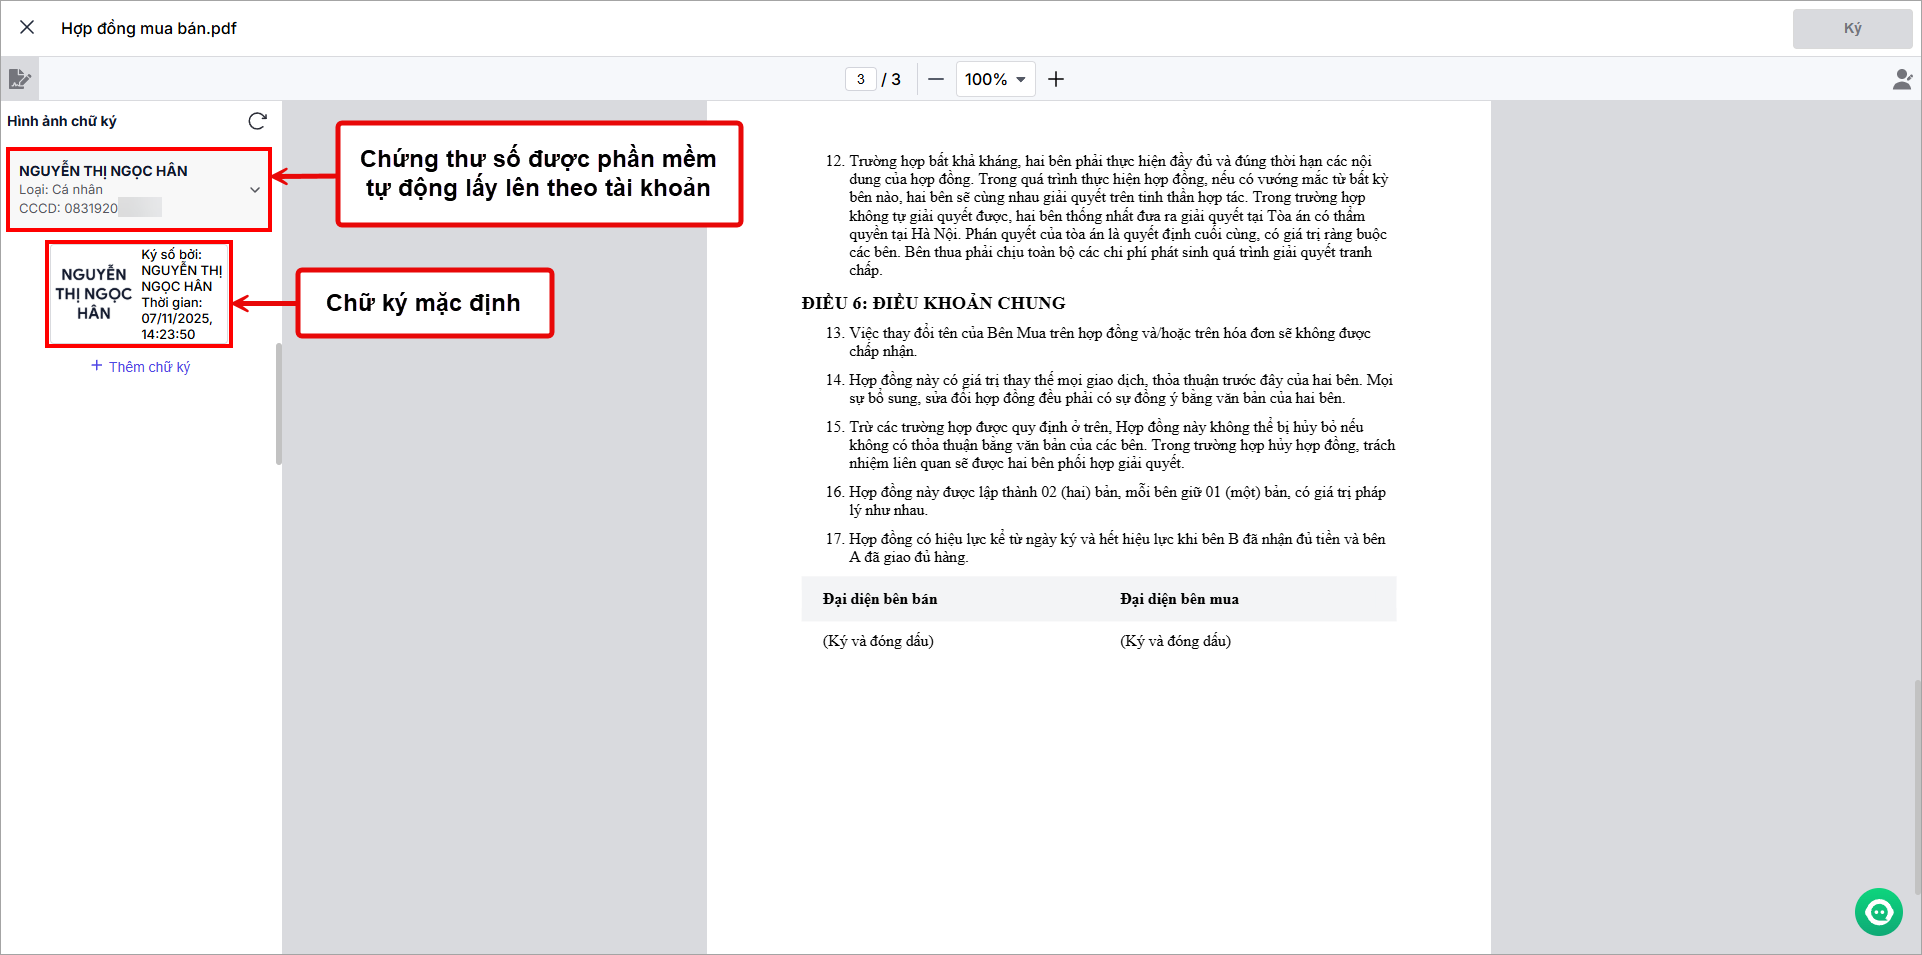Select the default signature thumbnail
The width and height of the screenshot is (1922, 955).
(x=139, y=294)
